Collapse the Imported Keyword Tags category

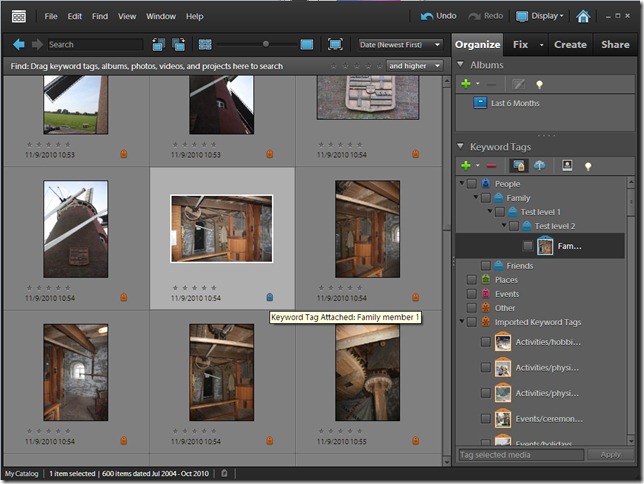click(x=461, y=322)
